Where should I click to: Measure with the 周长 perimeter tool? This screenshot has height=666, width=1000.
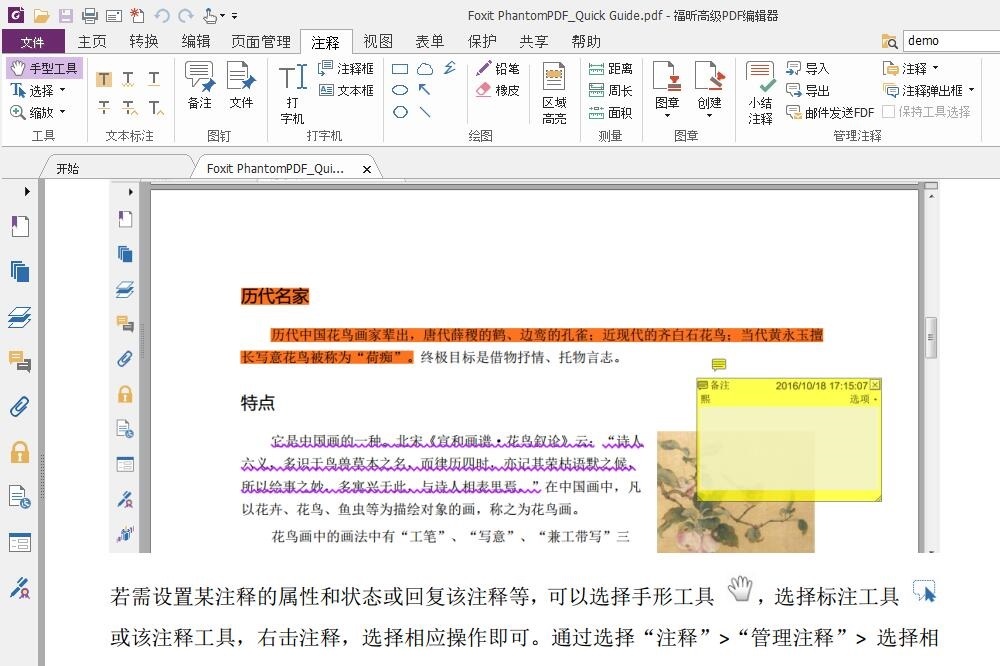click(x=610, y=91)
